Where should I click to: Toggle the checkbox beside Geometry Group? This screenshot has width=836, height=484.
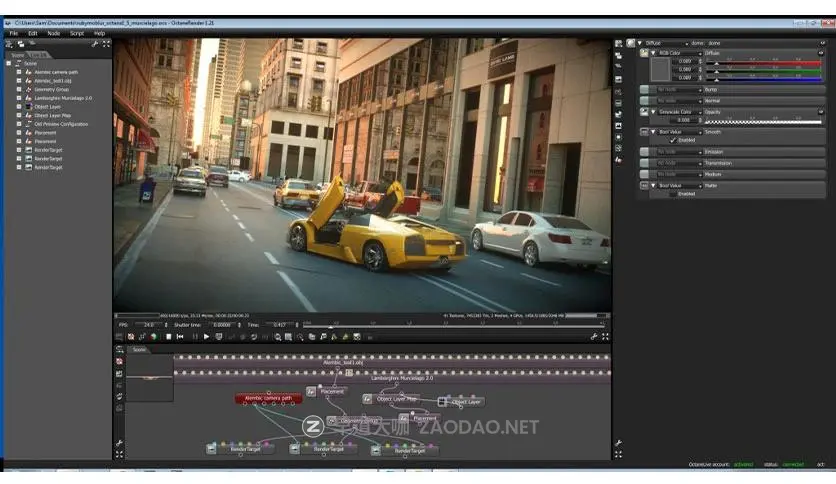click(x=18, y=89)
